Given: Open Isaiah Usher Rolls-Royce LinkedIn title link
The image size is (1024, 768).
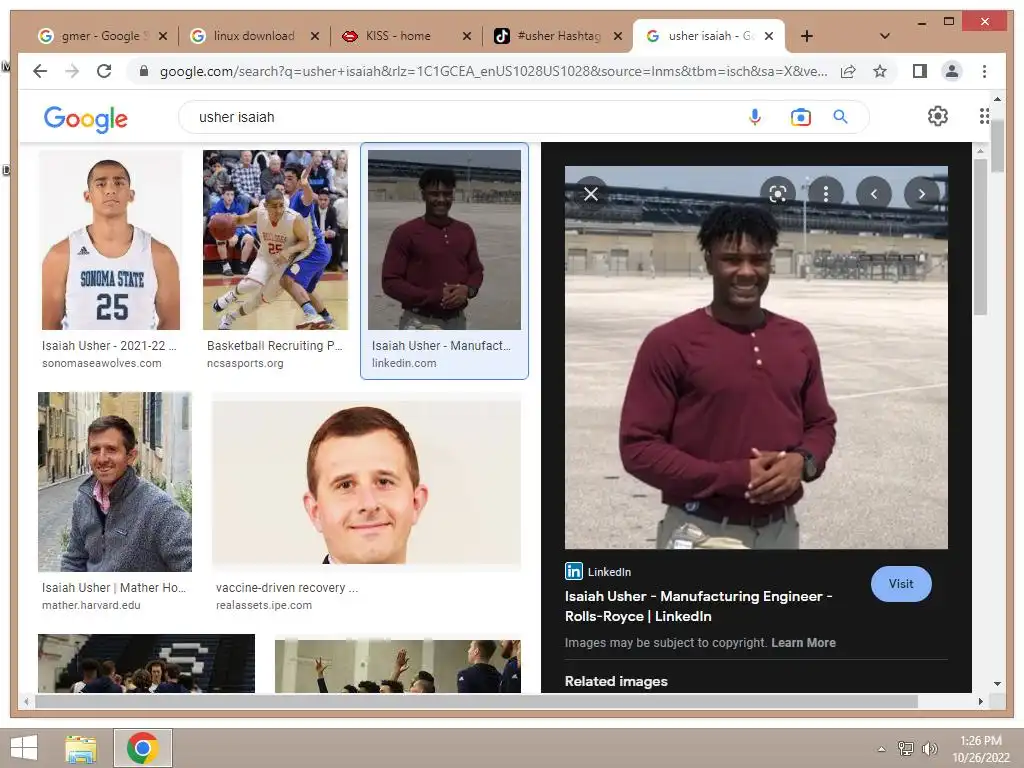Looking at the screenshot, I should coord(698,606).
